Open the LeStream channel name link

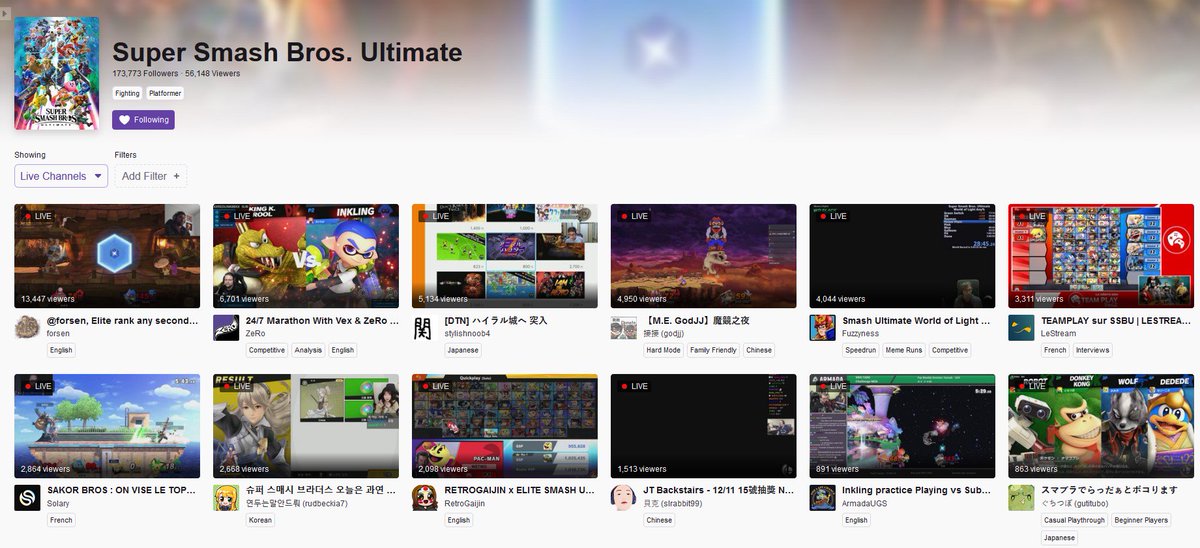(x=1058, y=333)
